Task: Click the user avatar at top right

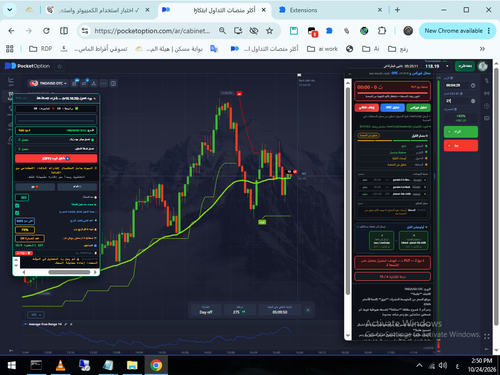Action: tap(483, 66)
